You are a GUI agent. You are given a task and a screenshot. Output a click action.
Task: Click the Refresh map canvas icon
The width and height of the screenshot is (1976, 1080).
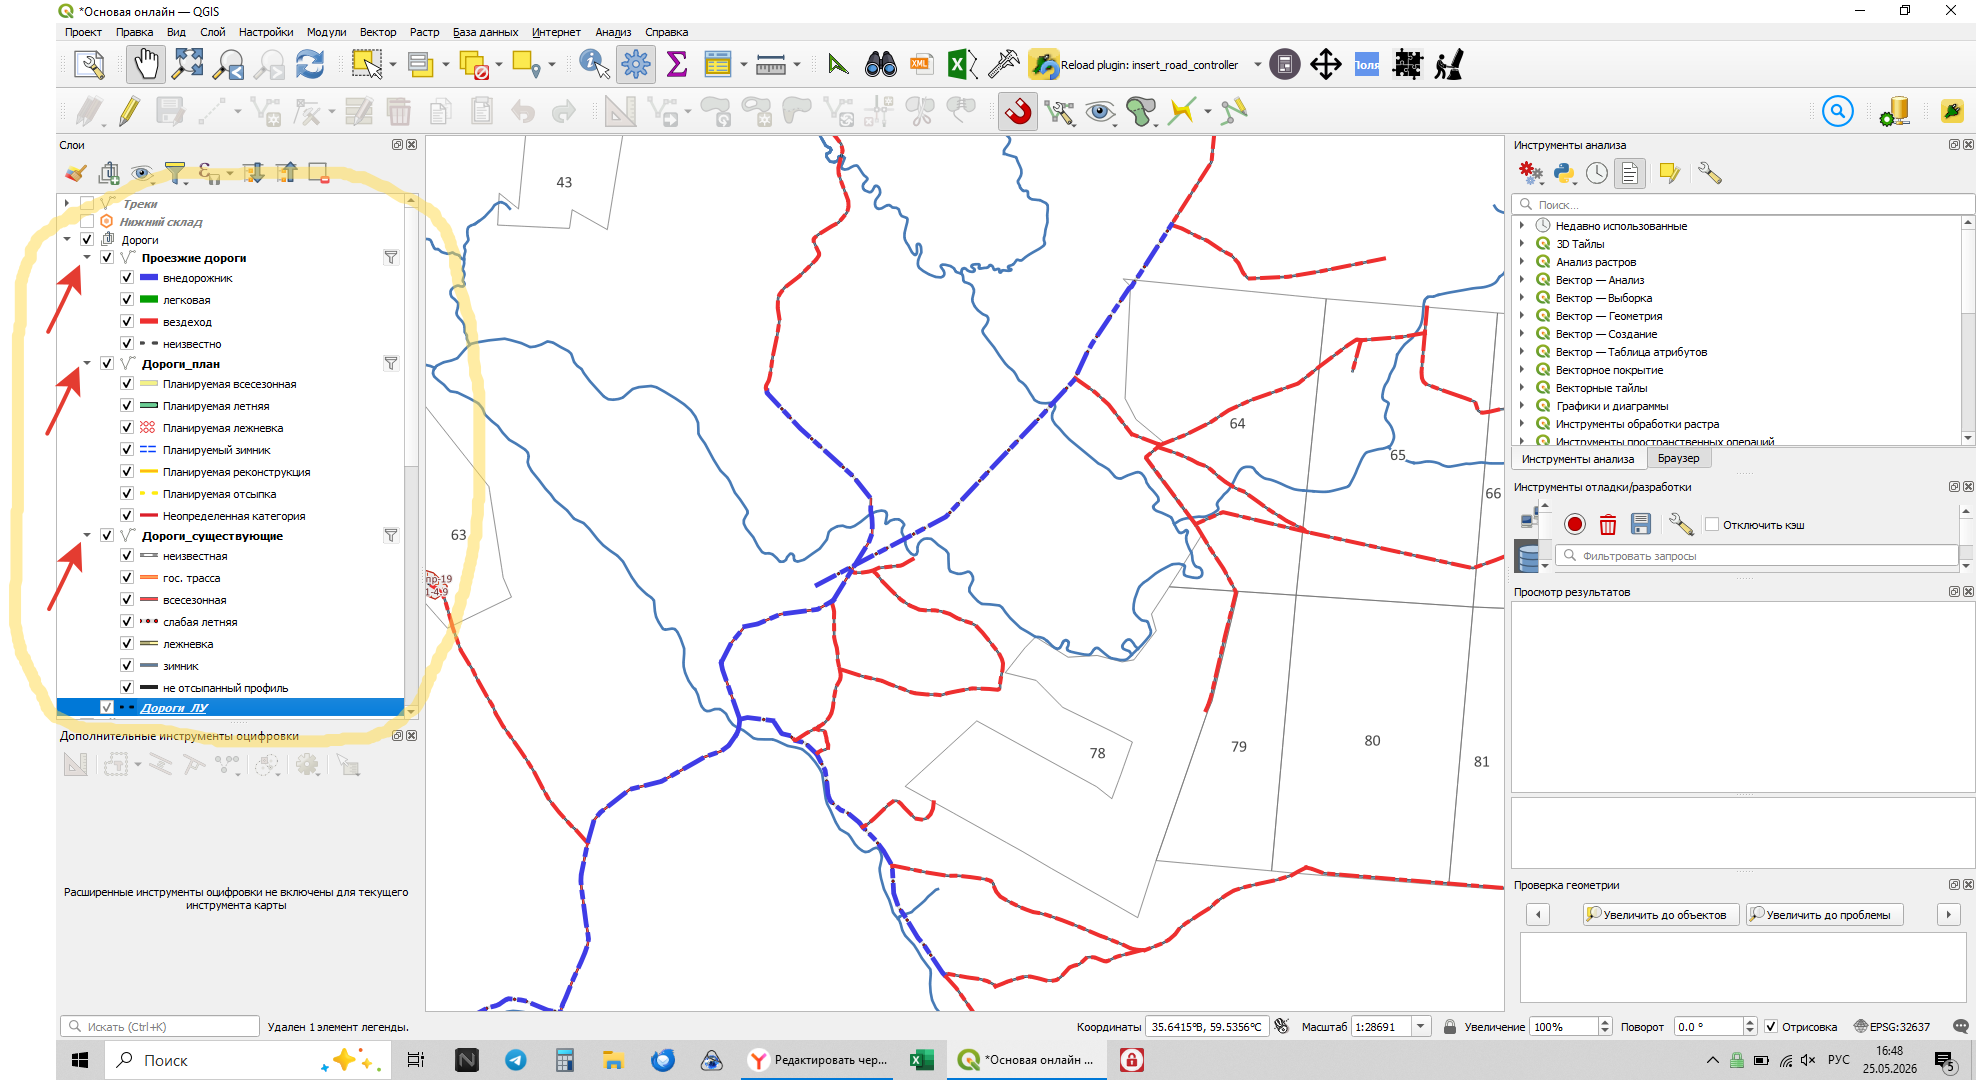[310, 65]
